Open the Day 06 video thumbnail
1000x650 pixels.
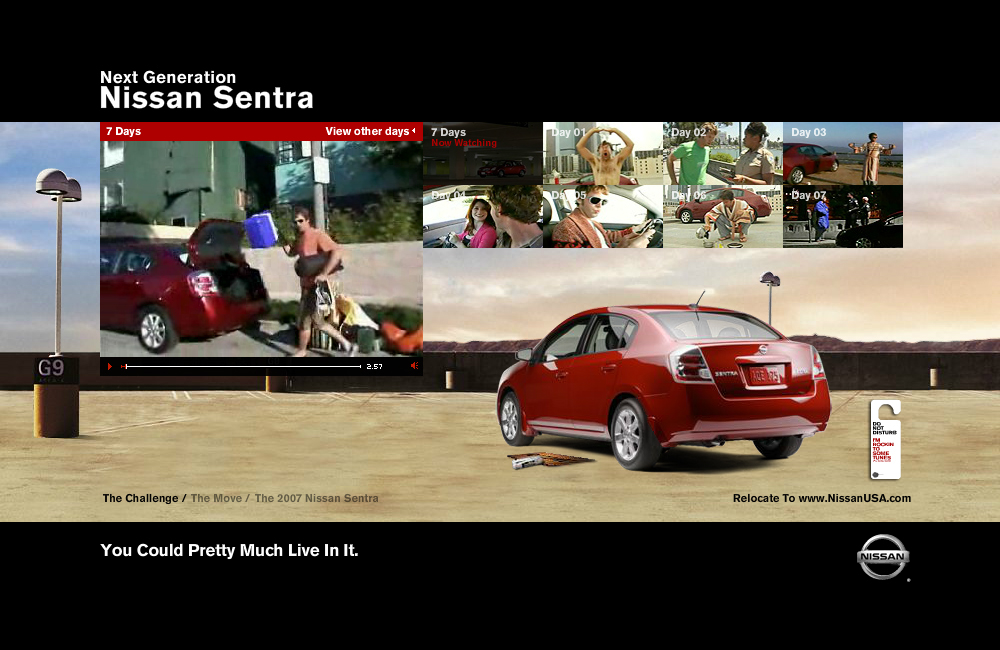point(723,216)
